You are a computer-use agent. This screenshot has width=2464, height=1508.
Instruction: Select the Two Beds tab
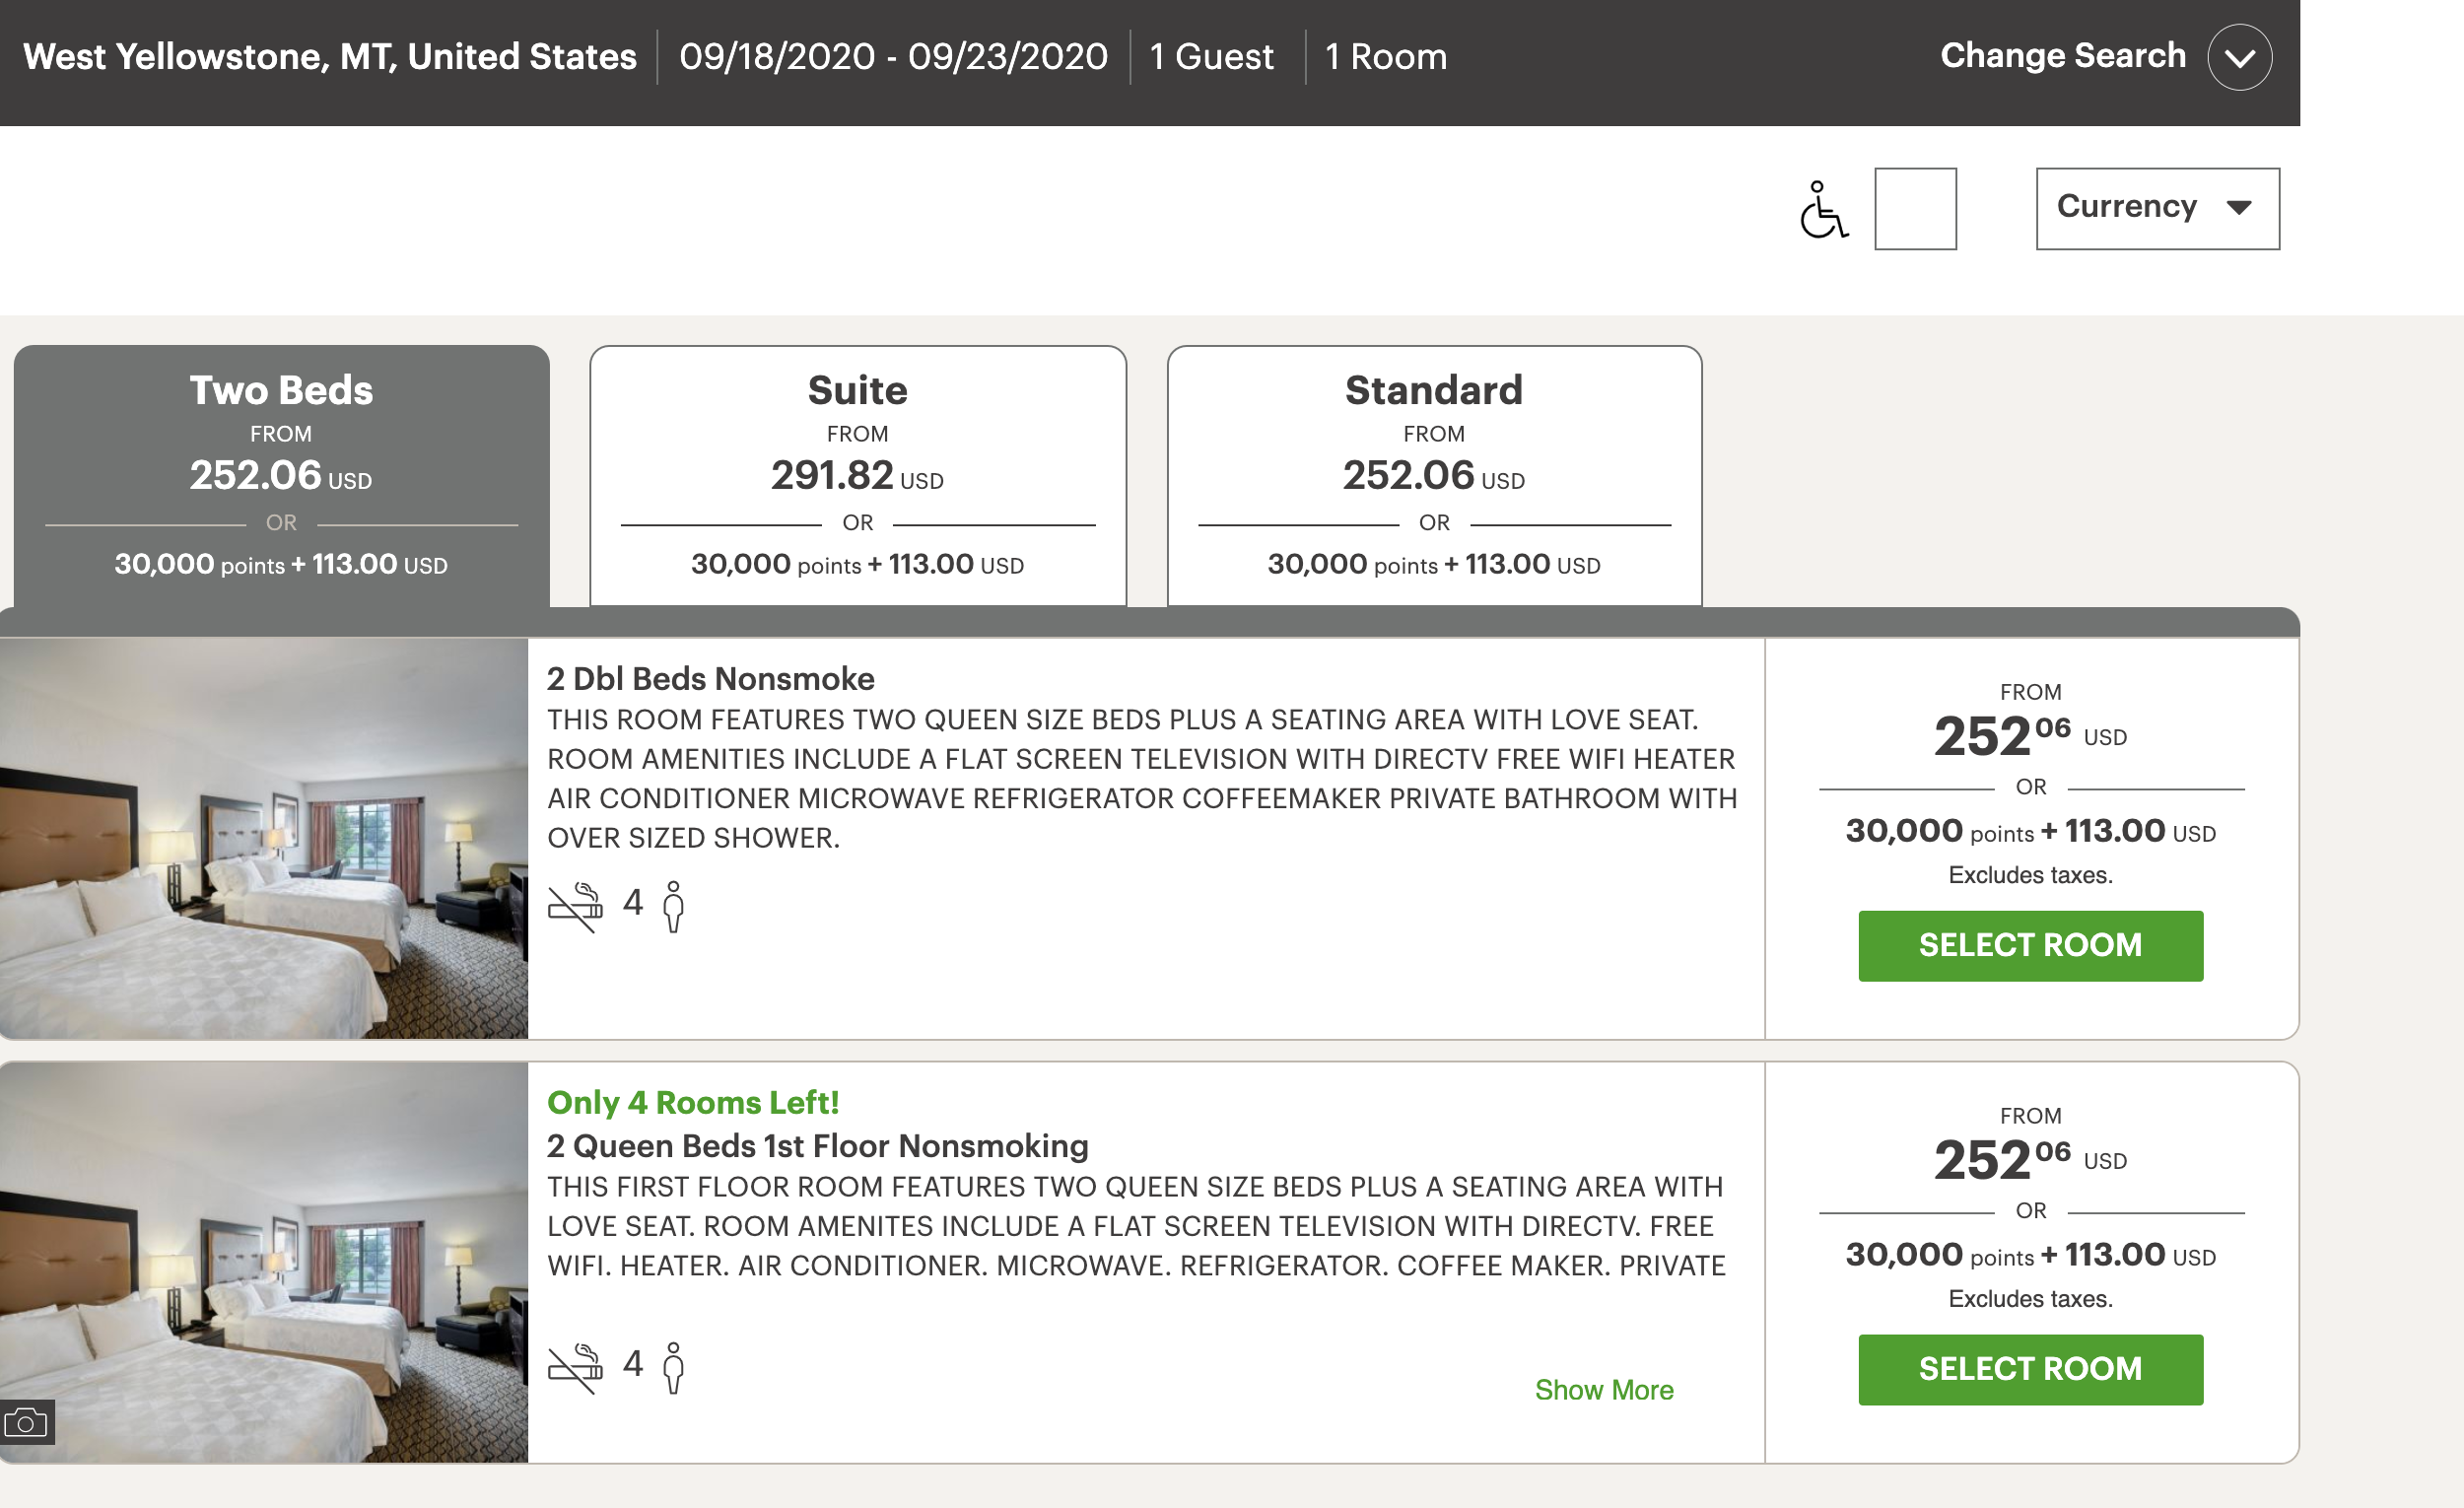(x=281, y=475)
